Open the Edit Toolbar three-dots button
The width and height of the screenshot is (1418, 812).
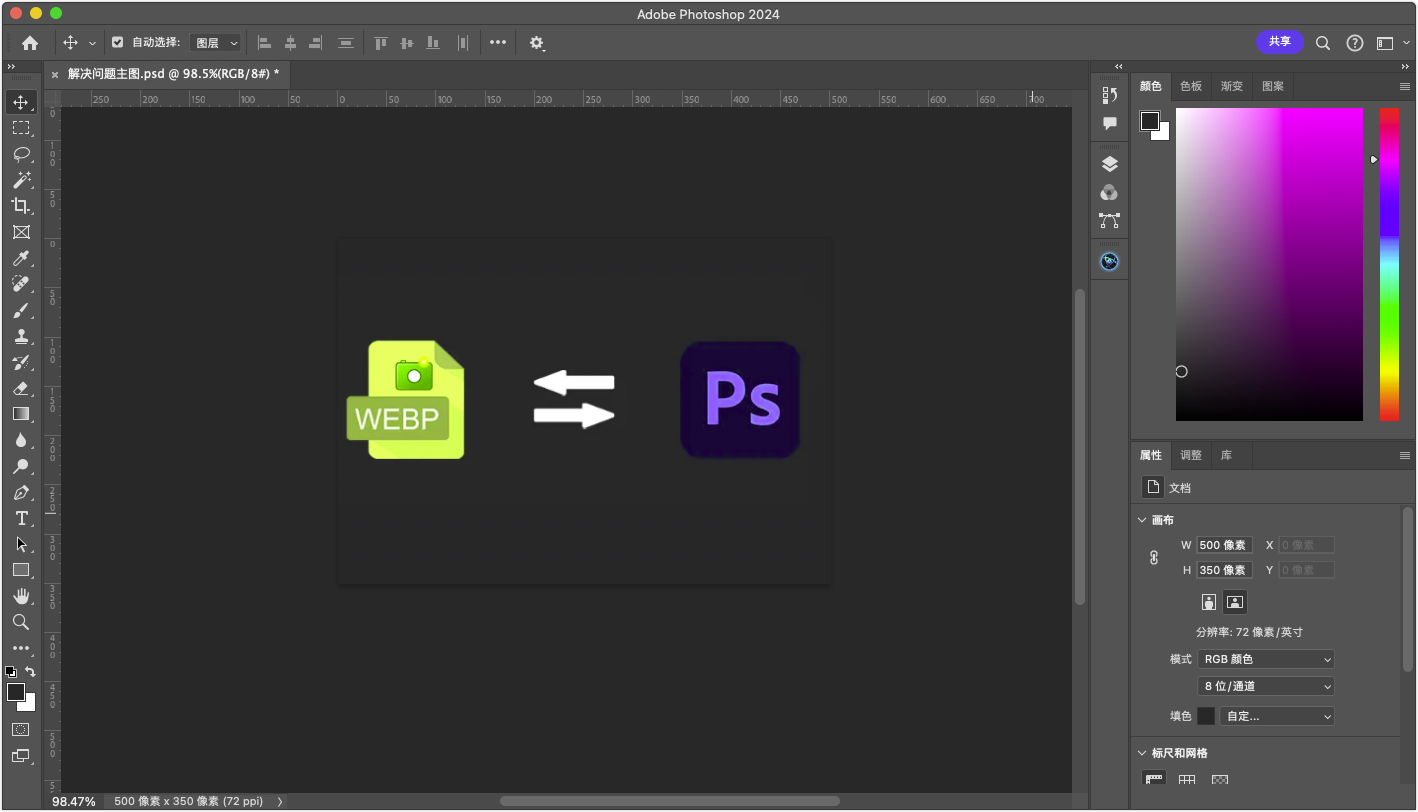21,648
